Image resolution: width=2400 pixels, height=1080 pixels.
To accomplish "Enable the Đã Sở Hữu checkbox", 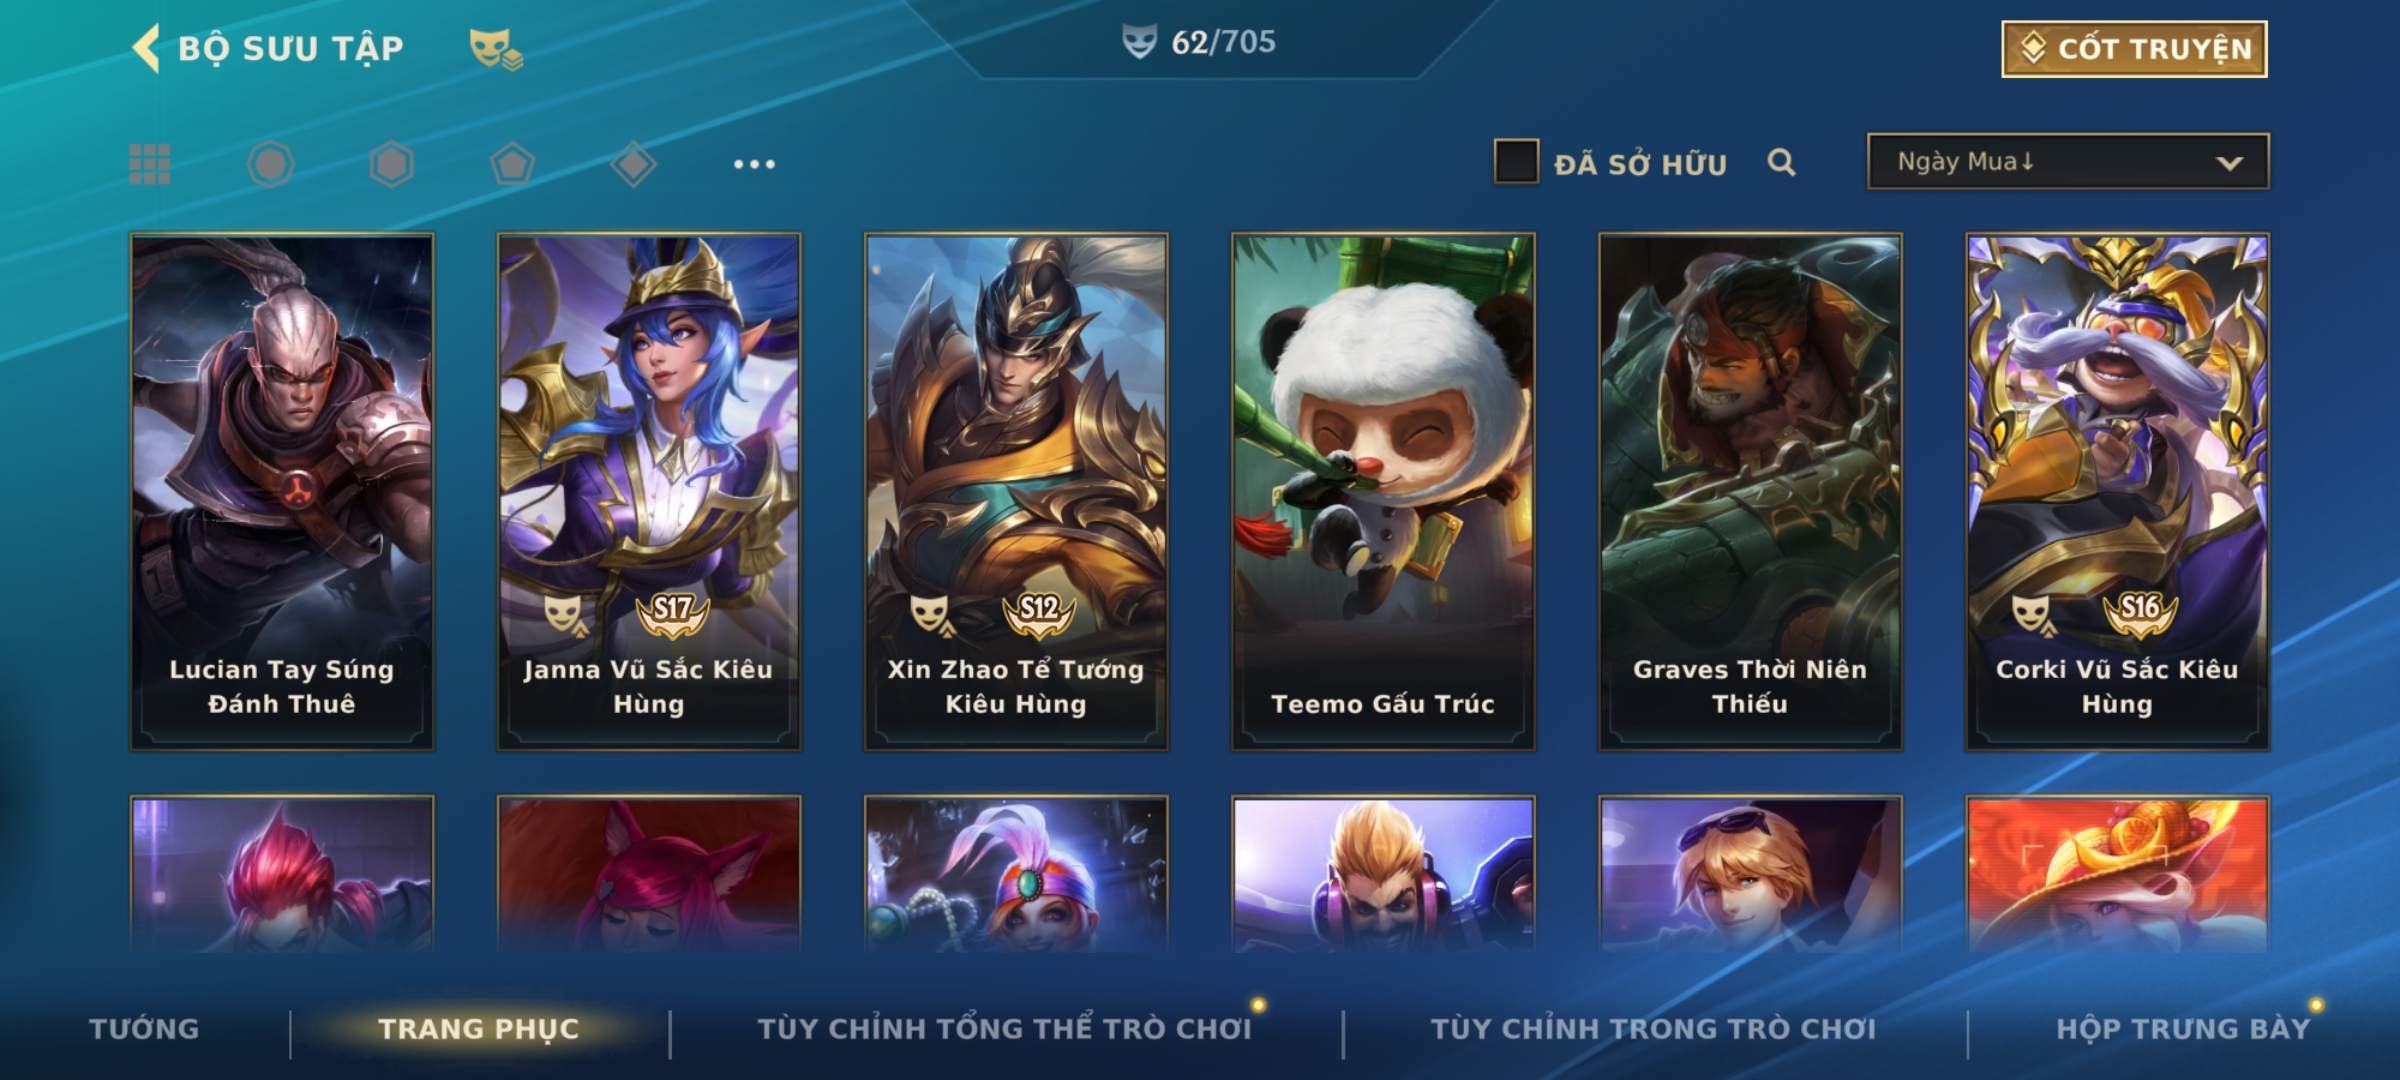I will pyautogui.click(x=1516, y=162).
